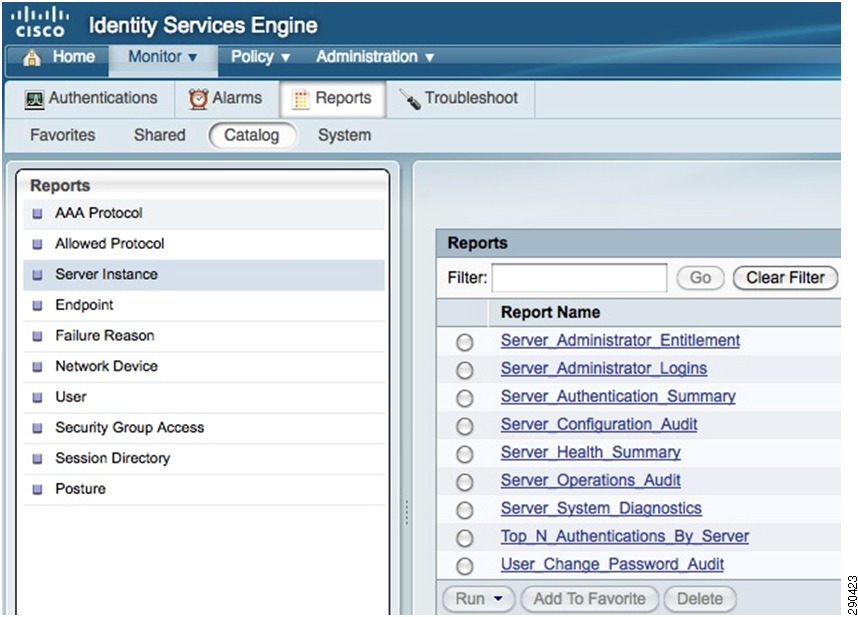Open Server_Authentication_Summary report link
The image size is (858, 617).
tap(618, 397)
